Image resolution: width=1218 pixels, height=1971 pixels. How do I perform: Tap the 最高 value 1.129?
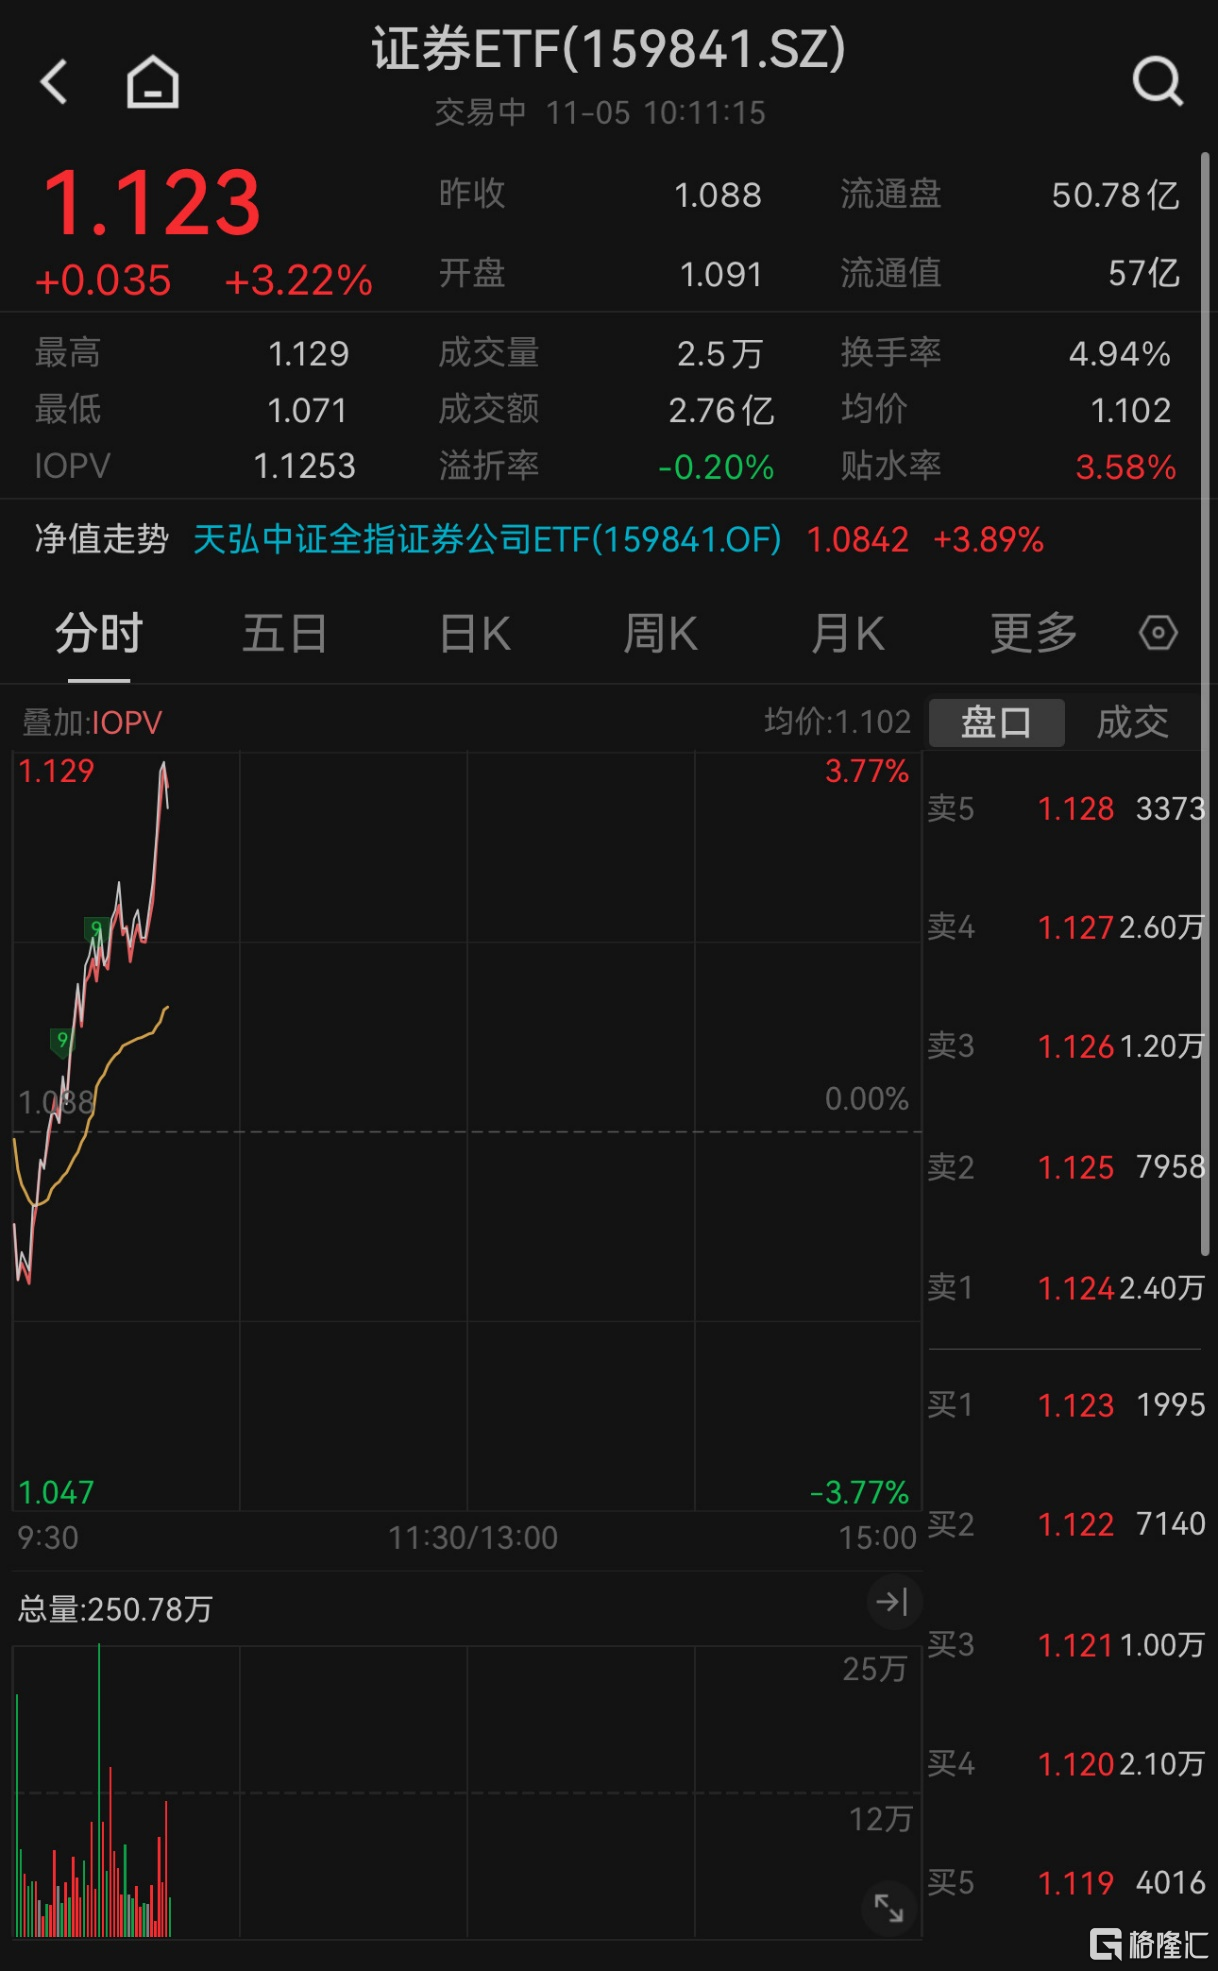(308, 353)
